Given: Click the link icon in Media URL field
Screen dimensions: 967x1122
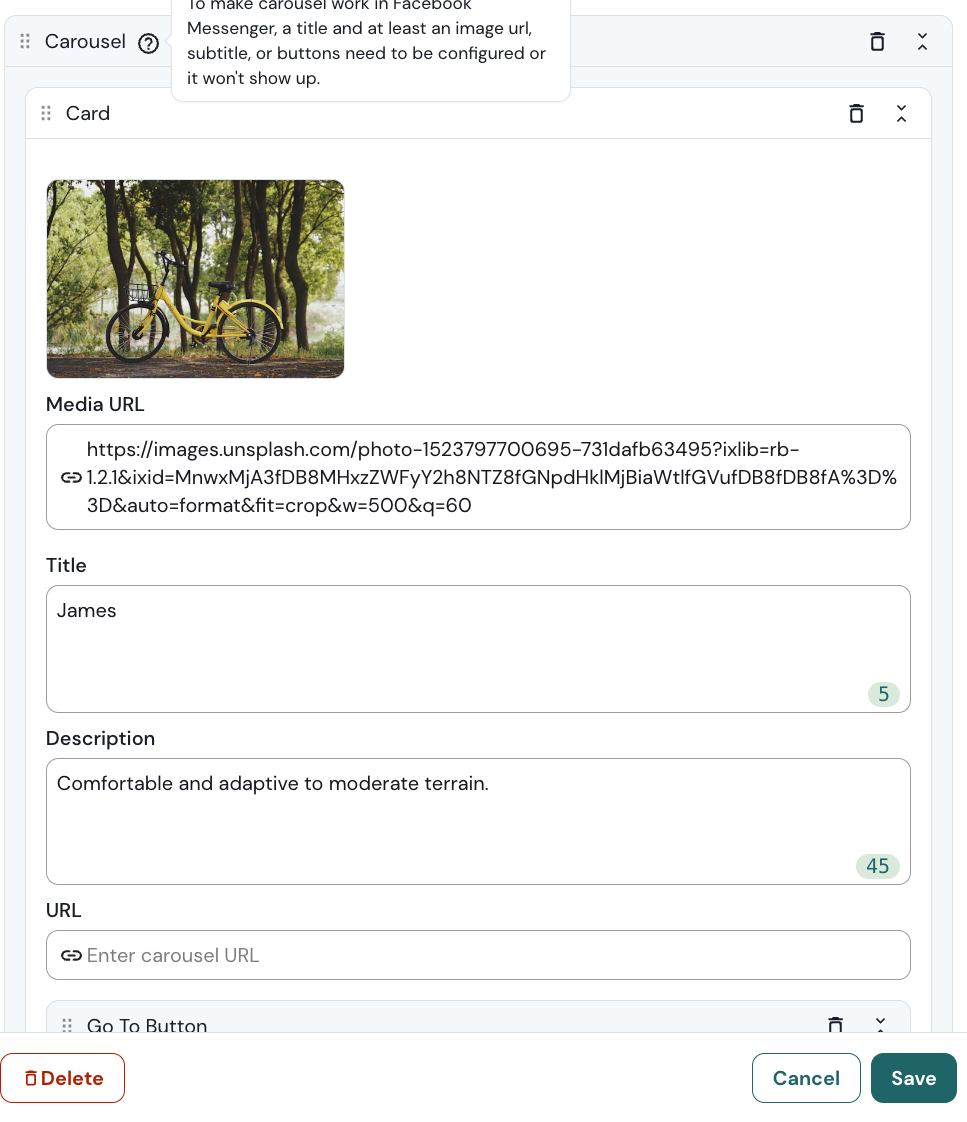Looking at the screenshot, I should 71,477.
